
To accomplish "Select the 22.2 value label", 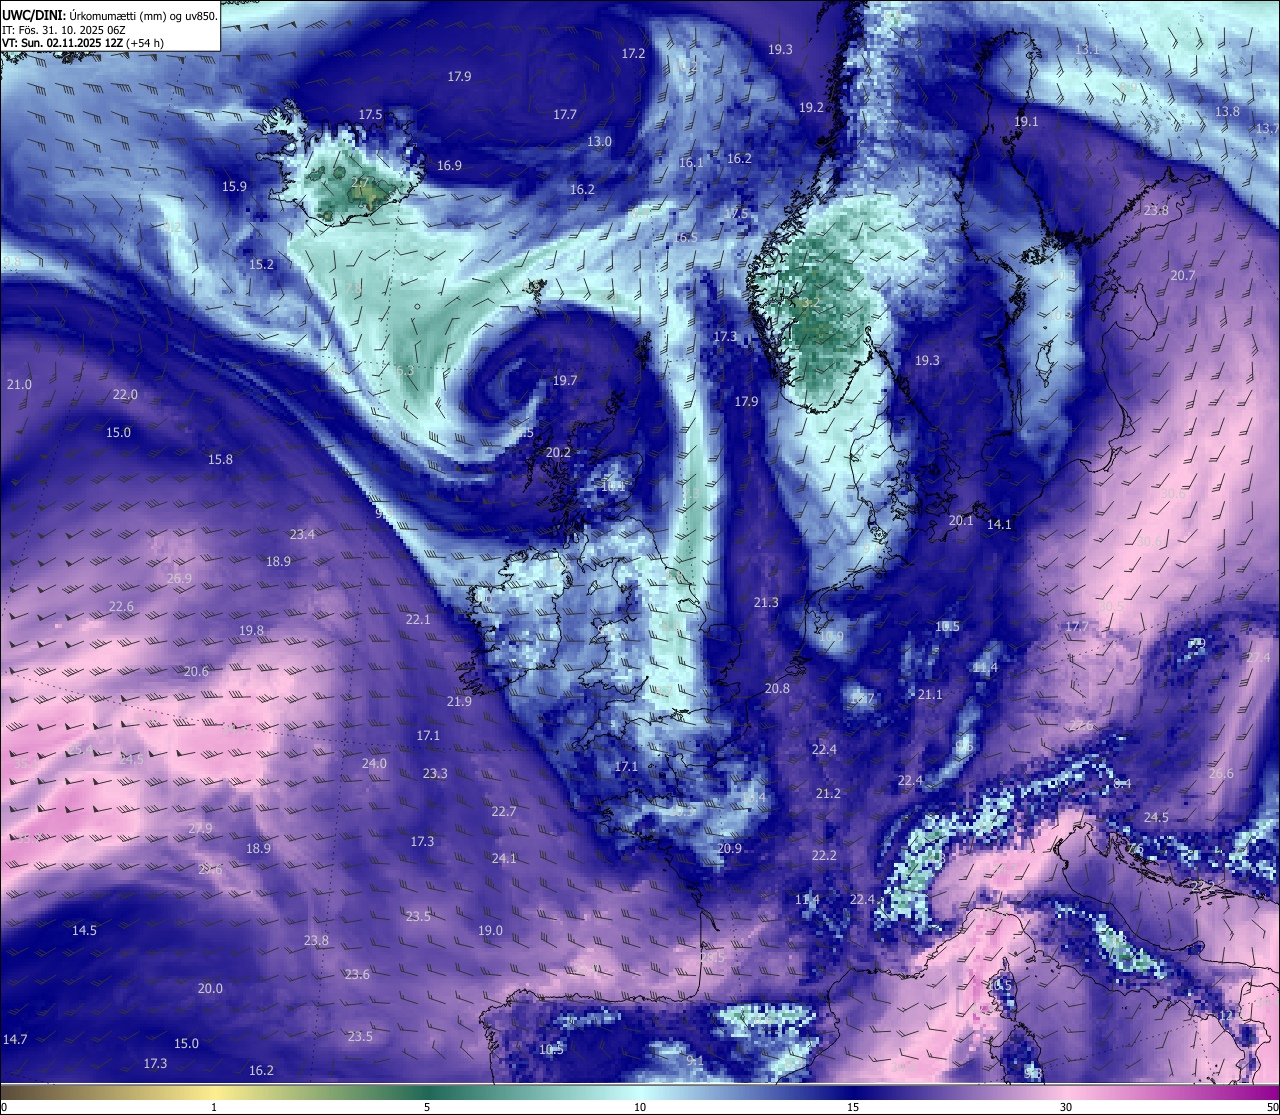I will pyautogui.click(x=824, y=855).
